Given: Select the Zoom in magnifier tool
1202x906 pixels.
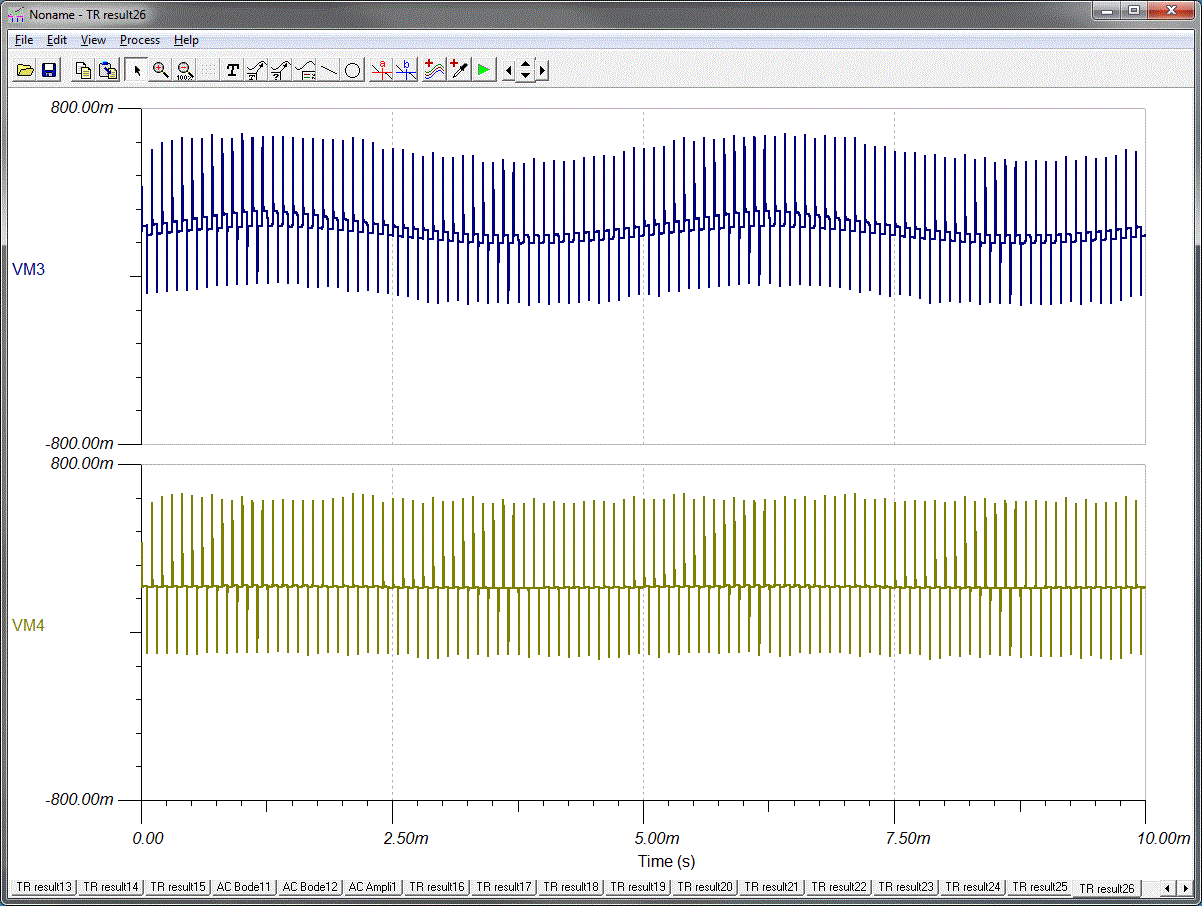Looking at the screenshot, I should click(x=160, y=70).
